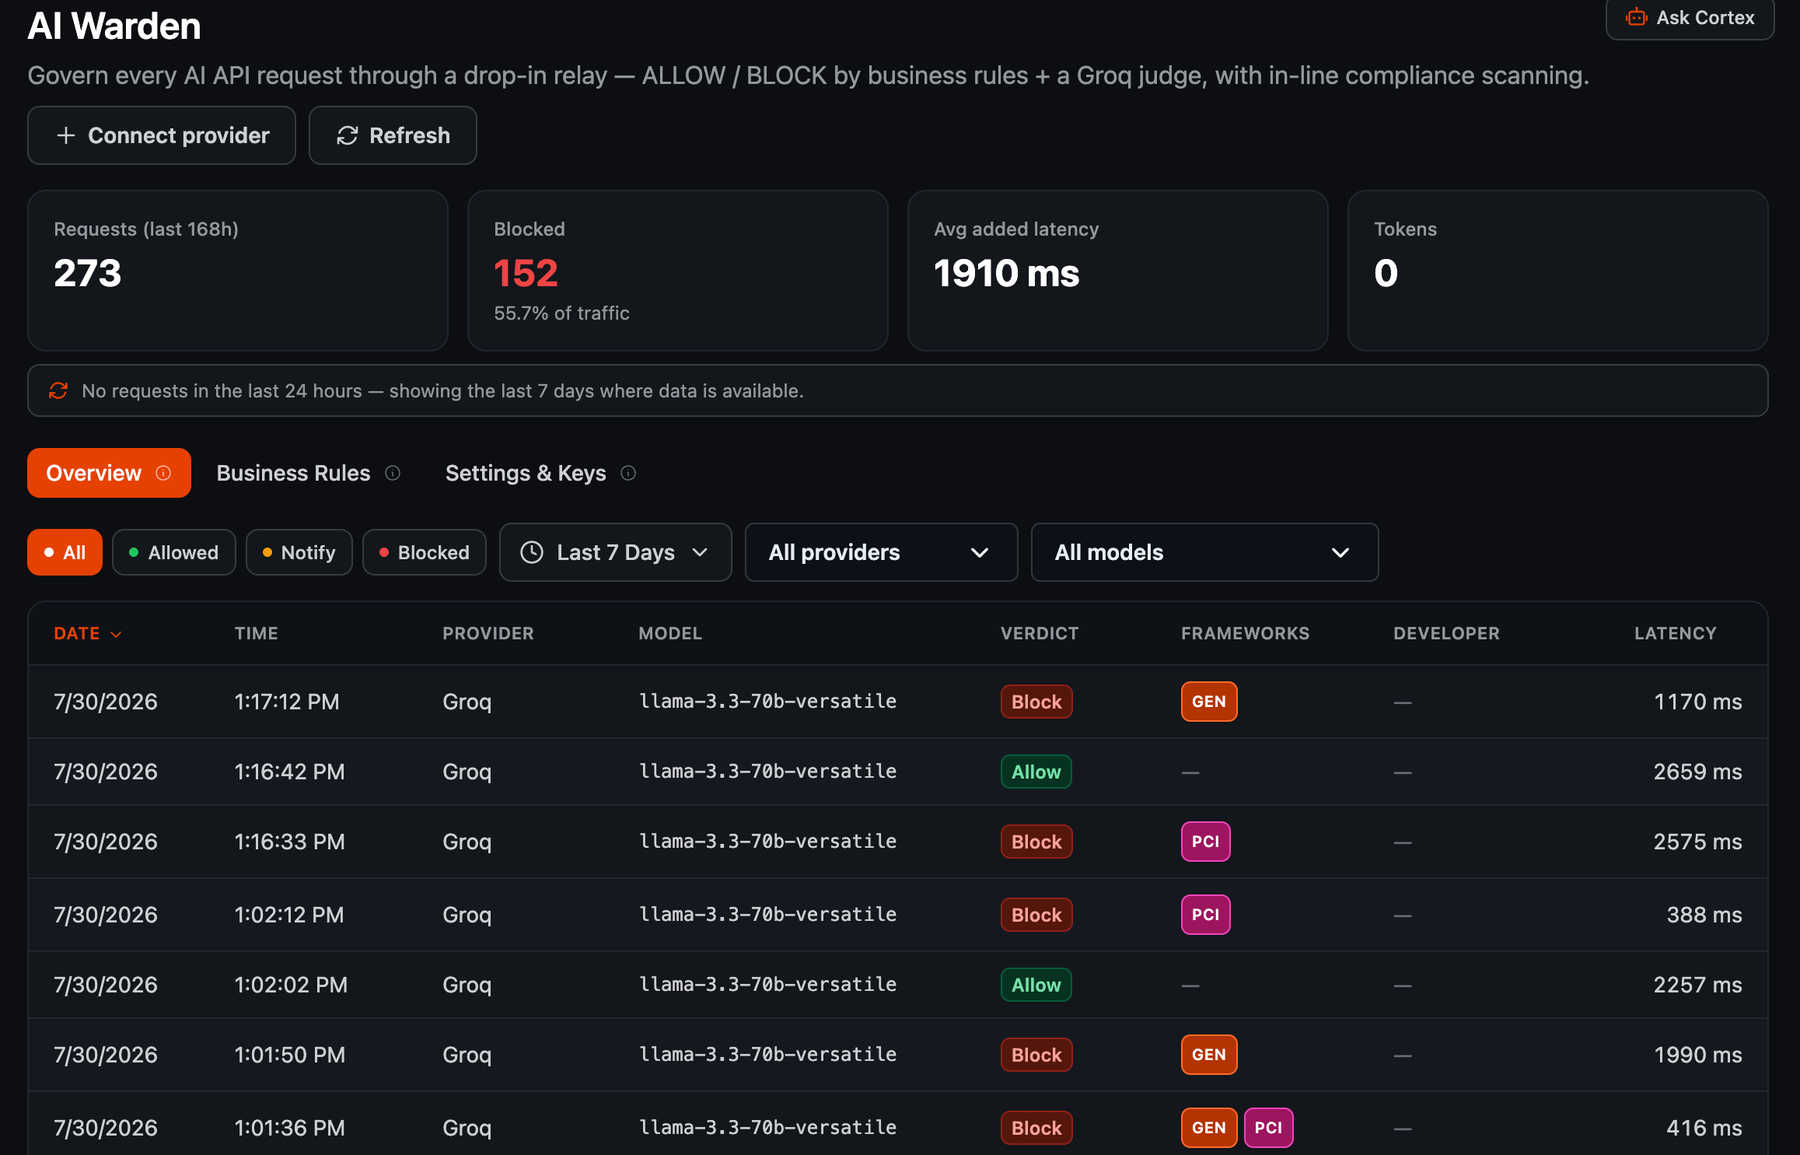Viewport: 1800px width, 1155px height.
Task: Filter requests by Allowed
Action: (x=174, y=552)
